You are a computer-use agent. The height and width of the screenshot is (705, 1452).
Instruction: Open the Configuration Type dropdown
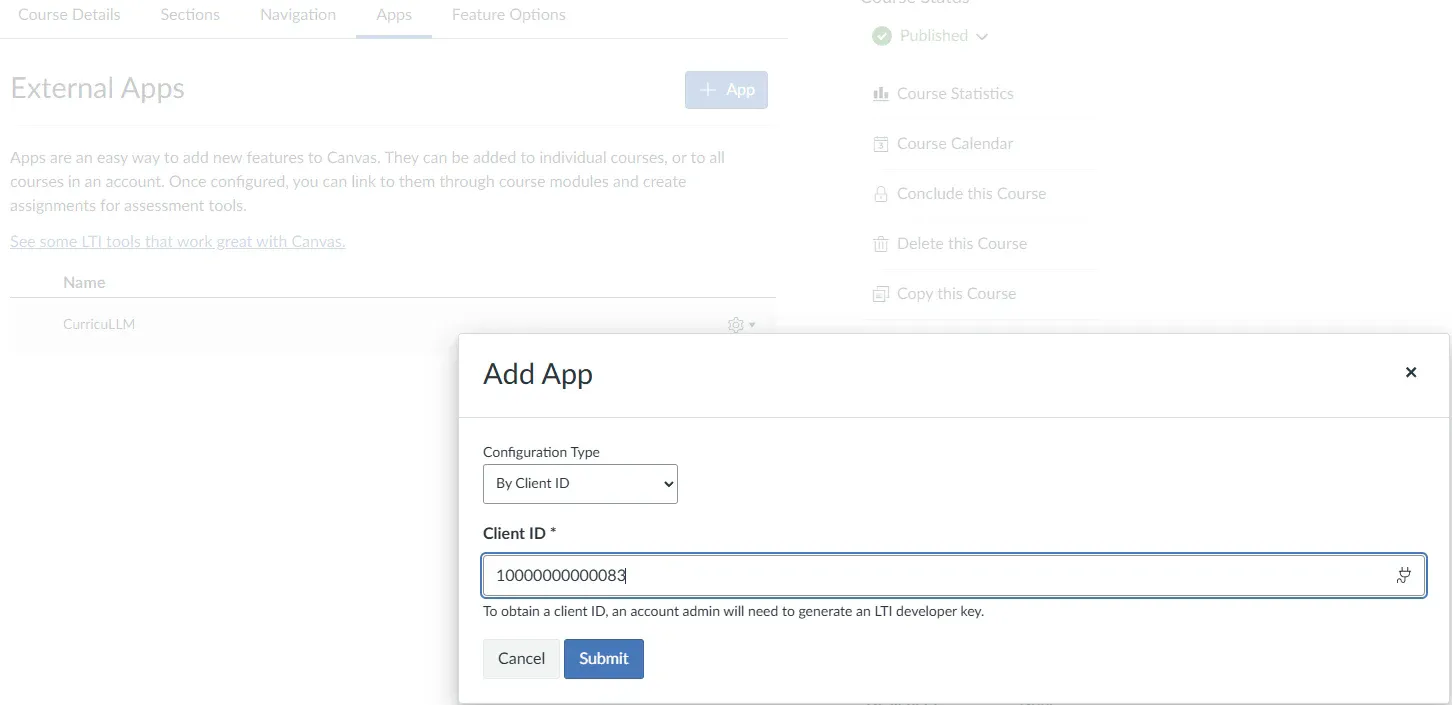tap(580, 484)
